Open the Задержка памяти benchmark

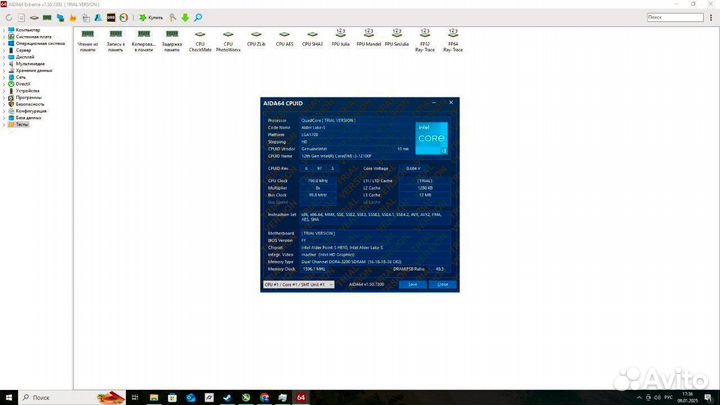(x=172, y=40)
